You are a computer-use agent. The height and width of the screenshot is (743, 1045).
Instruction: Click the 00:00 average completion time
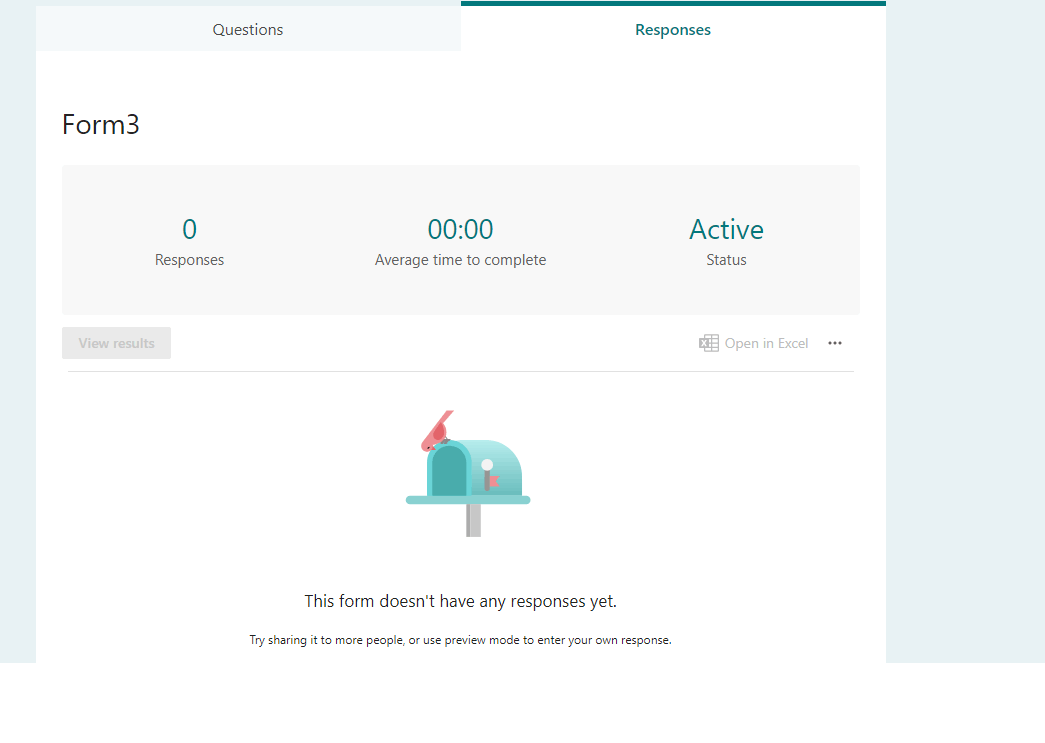click(x=460, y=229)
